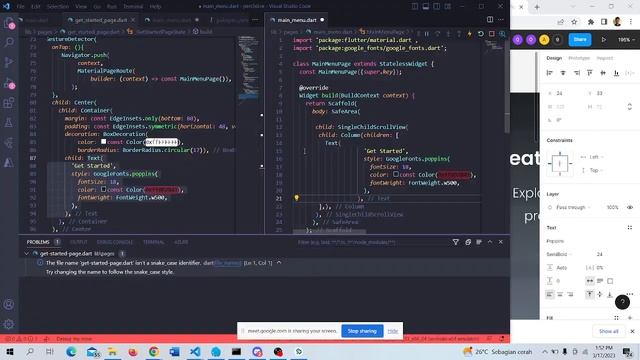Click the Figma present play icon

pyautogui.click(x=604, y=40)
